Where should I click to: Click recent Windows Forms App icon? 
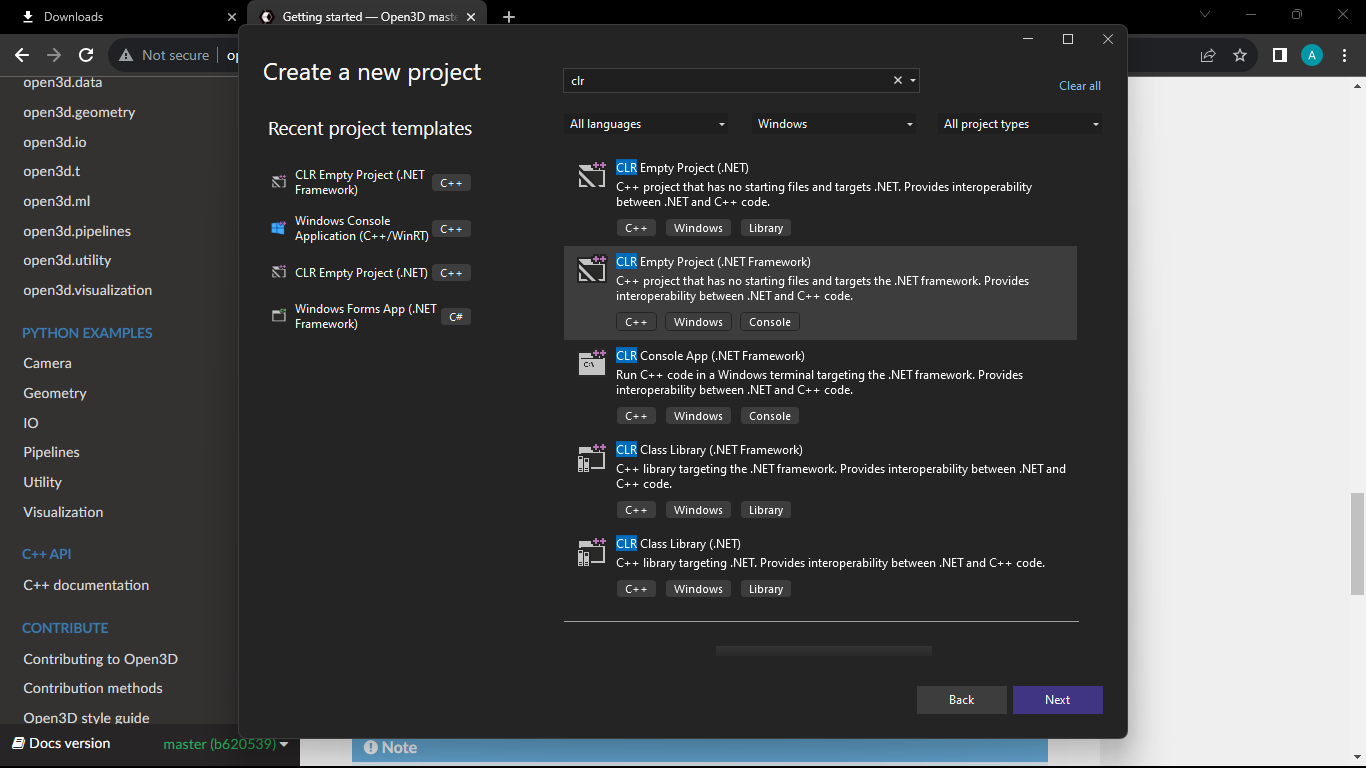(279, 316)
